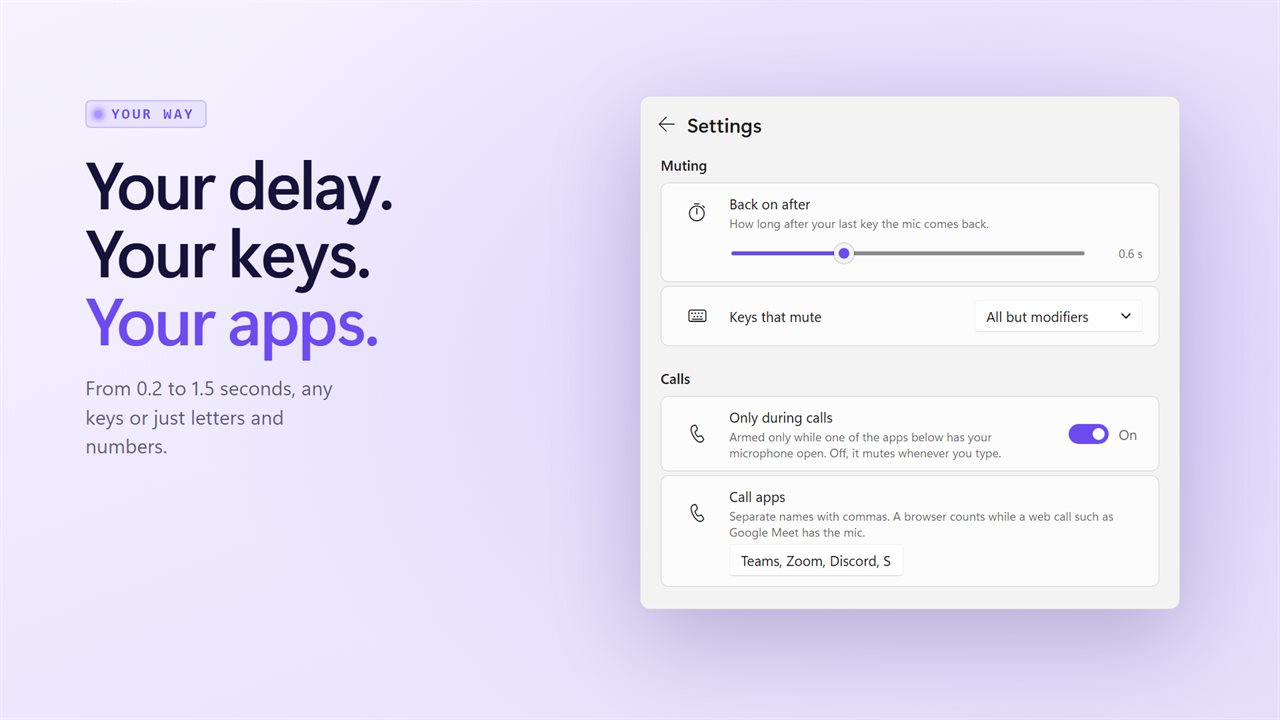Turn off the Only during calls switch
The image size is (1280, 720).
coord(1088,434)
